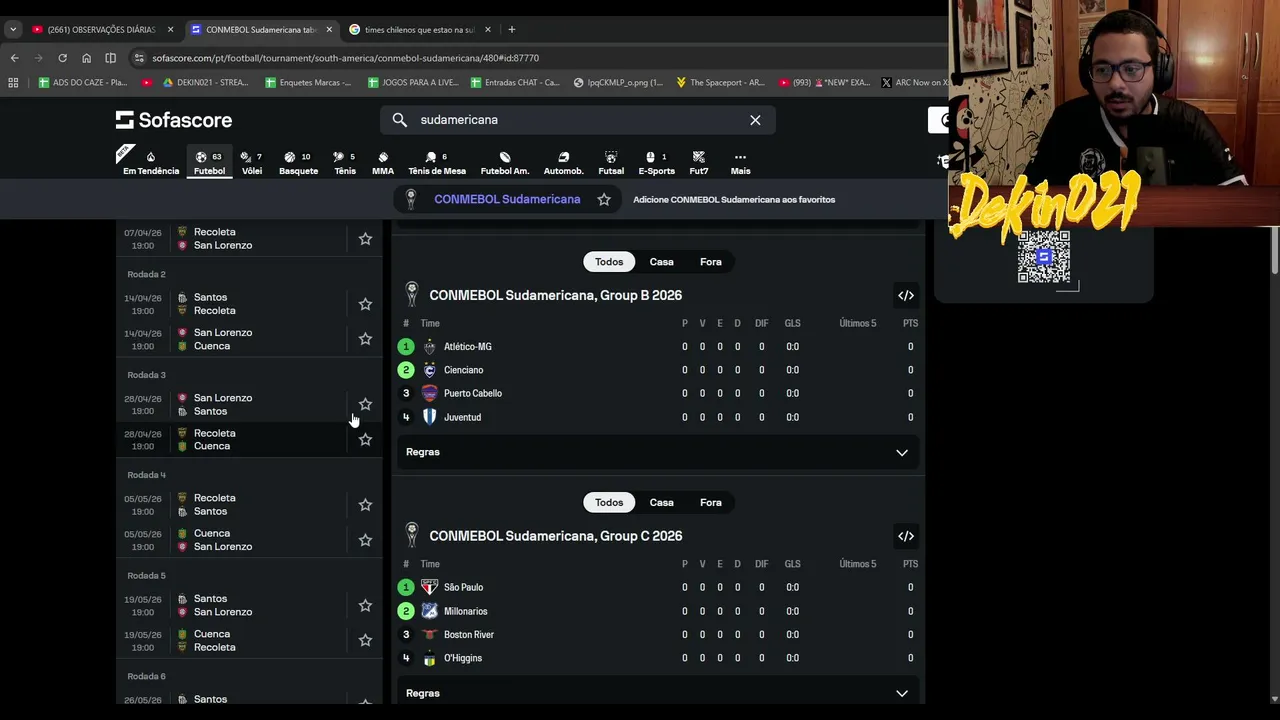Open São Paulo team row
The height and width of the screenshot is (720, 1280).
click(x=658, y=588)
